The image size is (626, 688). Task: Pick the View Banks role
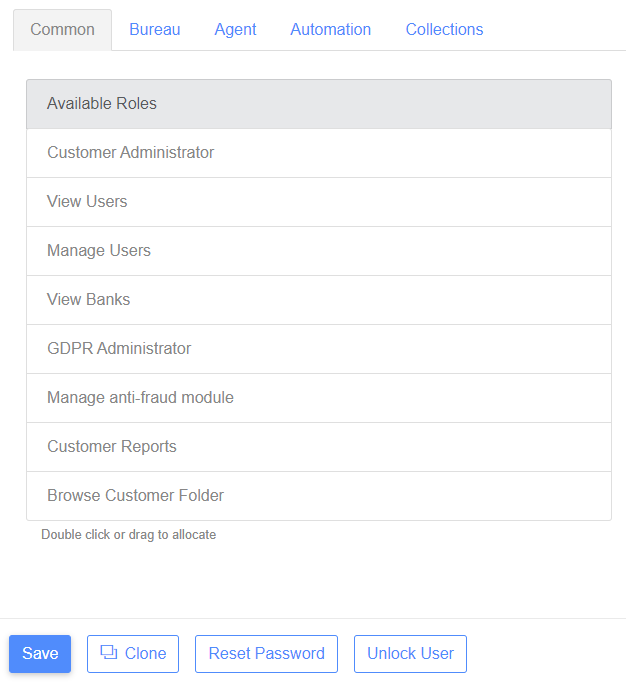click(319, 300)
